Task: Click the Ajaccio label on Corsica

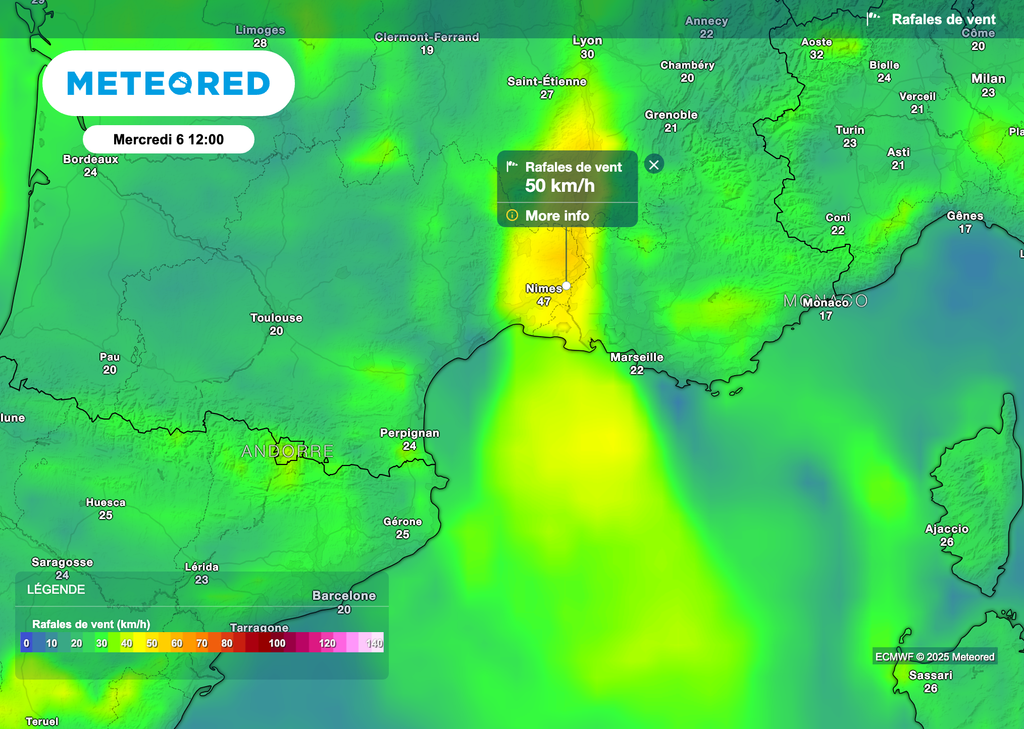Action: (946, 529)
